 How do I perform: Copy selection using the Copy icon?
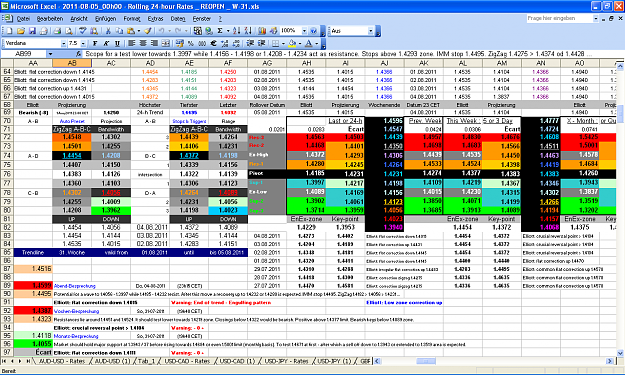point(119,31)
